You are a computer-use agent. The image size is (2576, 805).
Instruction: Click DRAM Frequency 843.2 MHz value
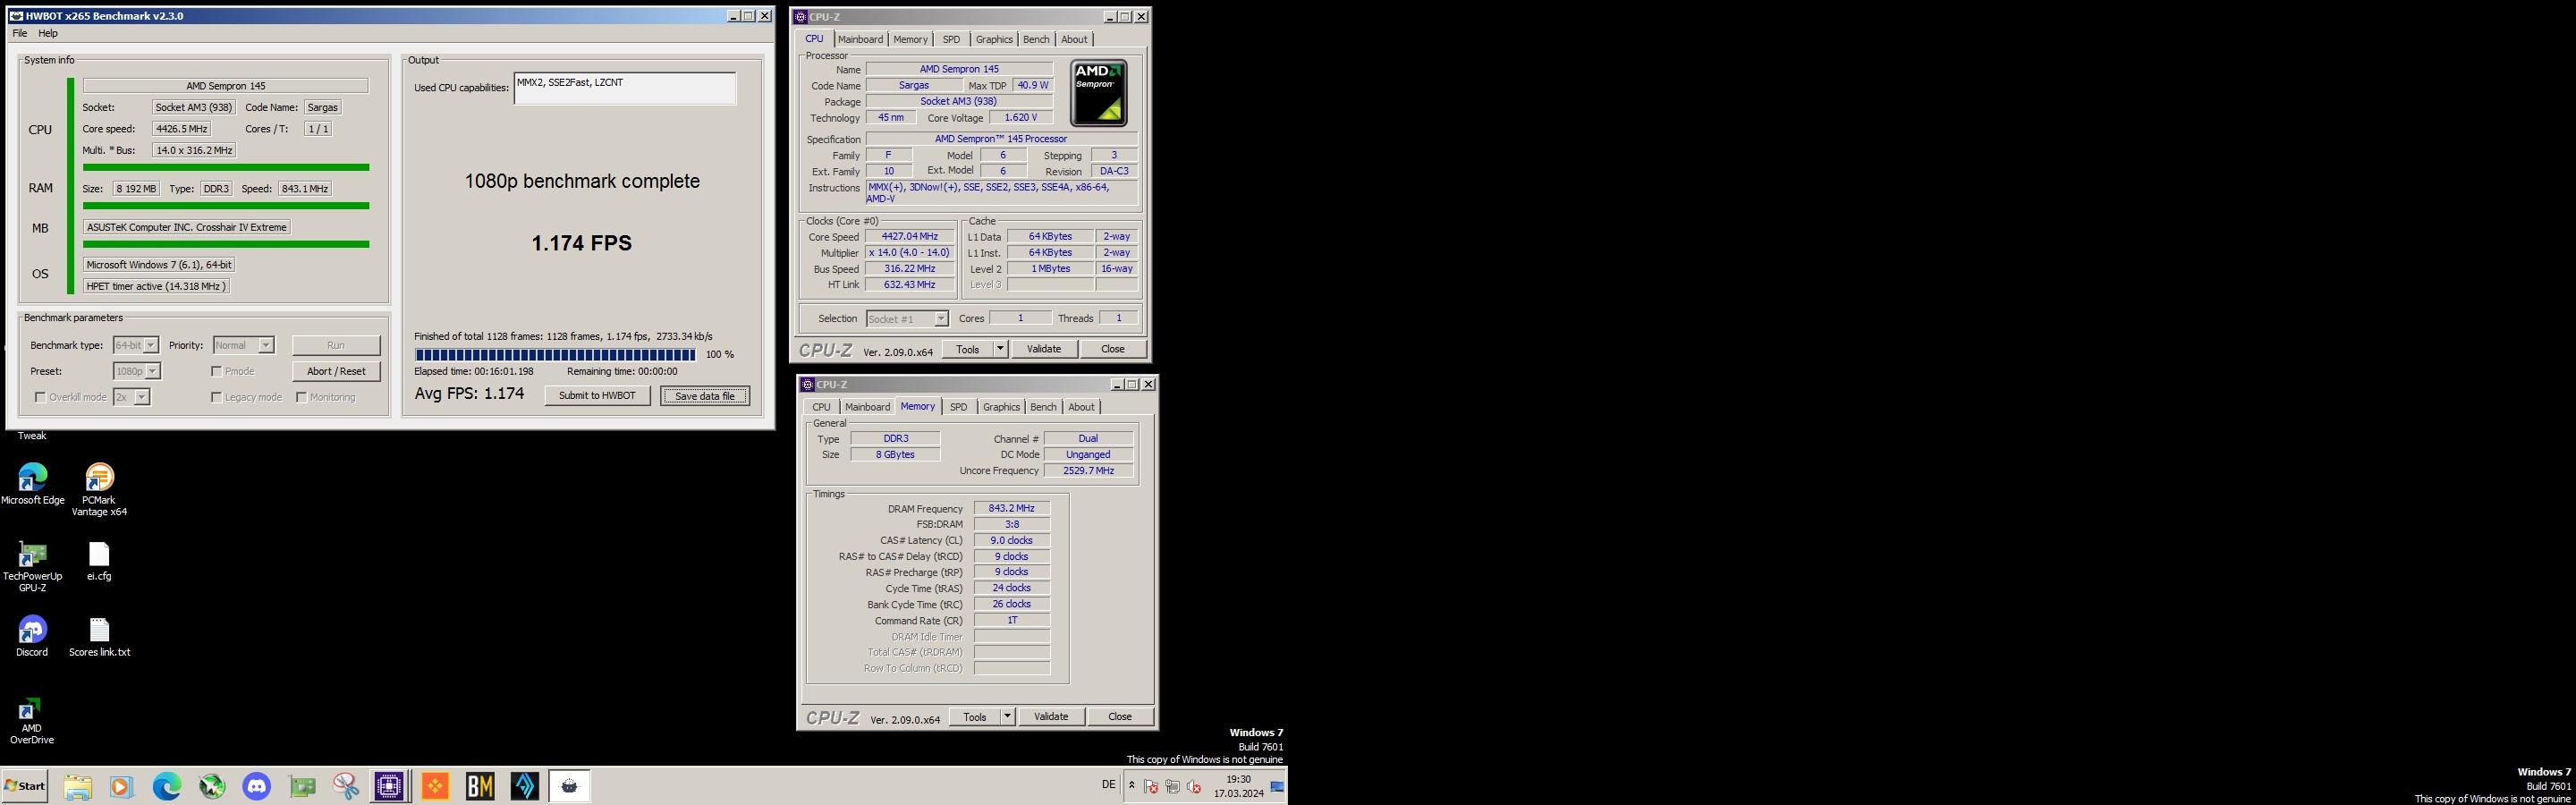1011,508
